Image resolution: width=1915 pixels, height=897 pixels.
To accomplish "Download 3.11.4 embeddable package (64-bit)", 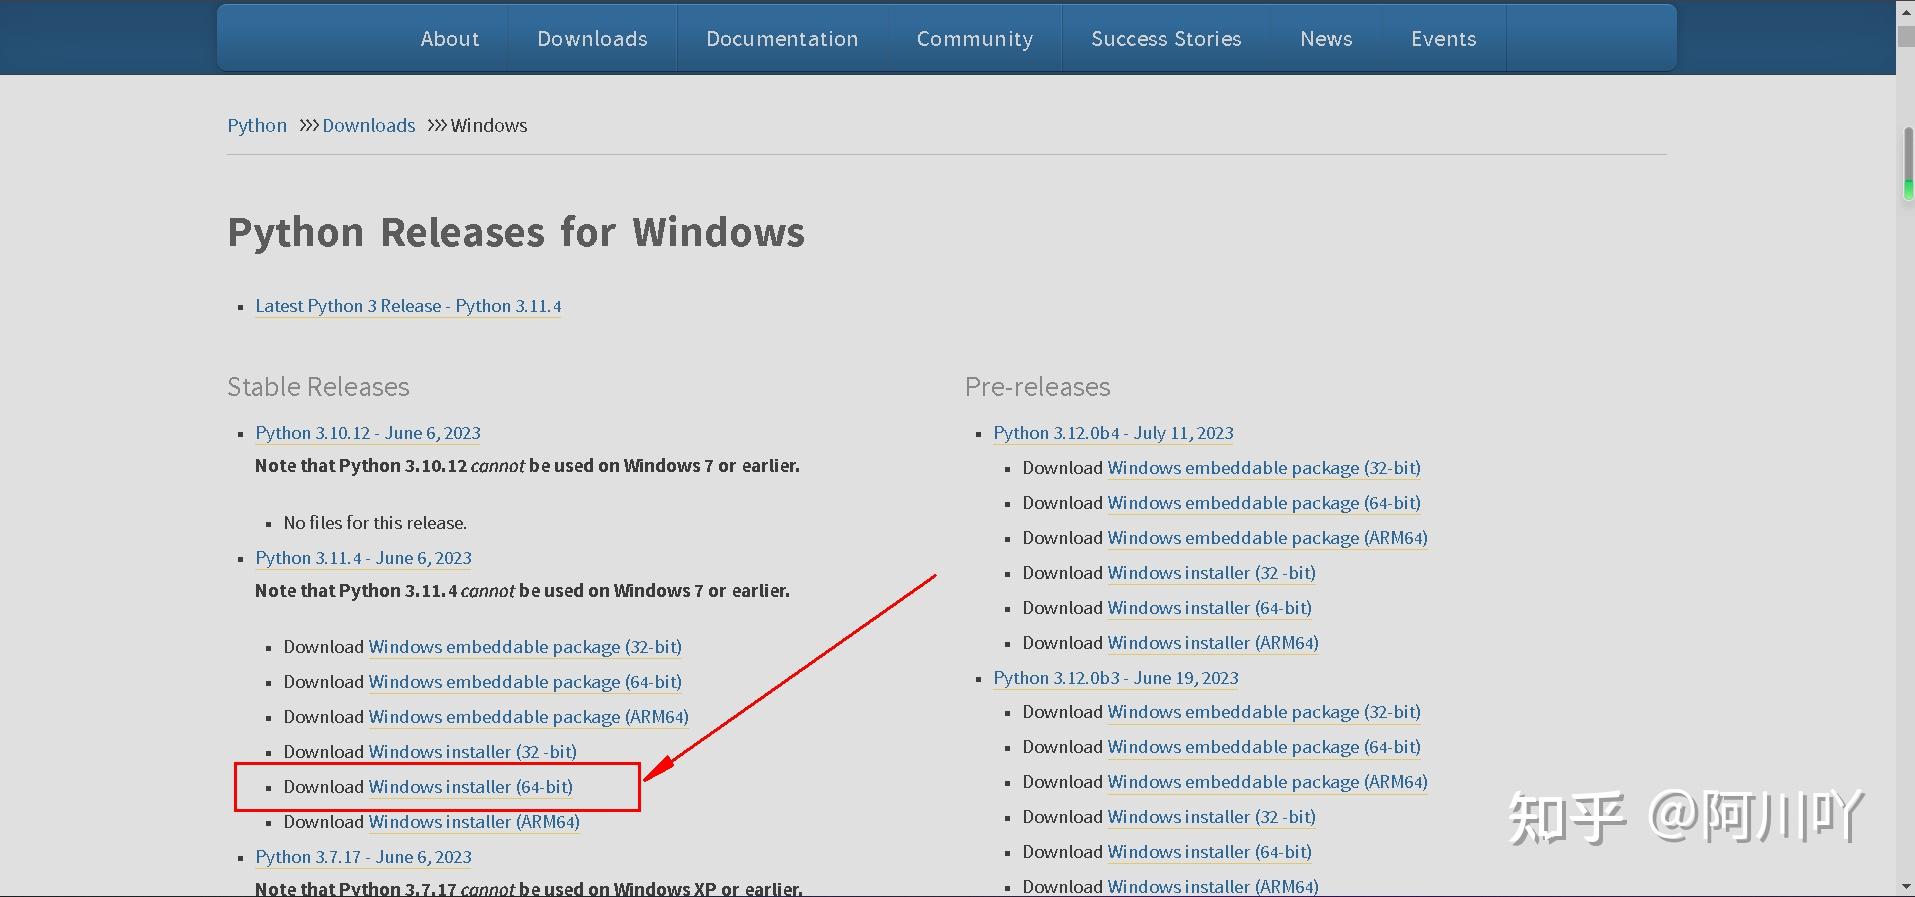I will [525, 682].
